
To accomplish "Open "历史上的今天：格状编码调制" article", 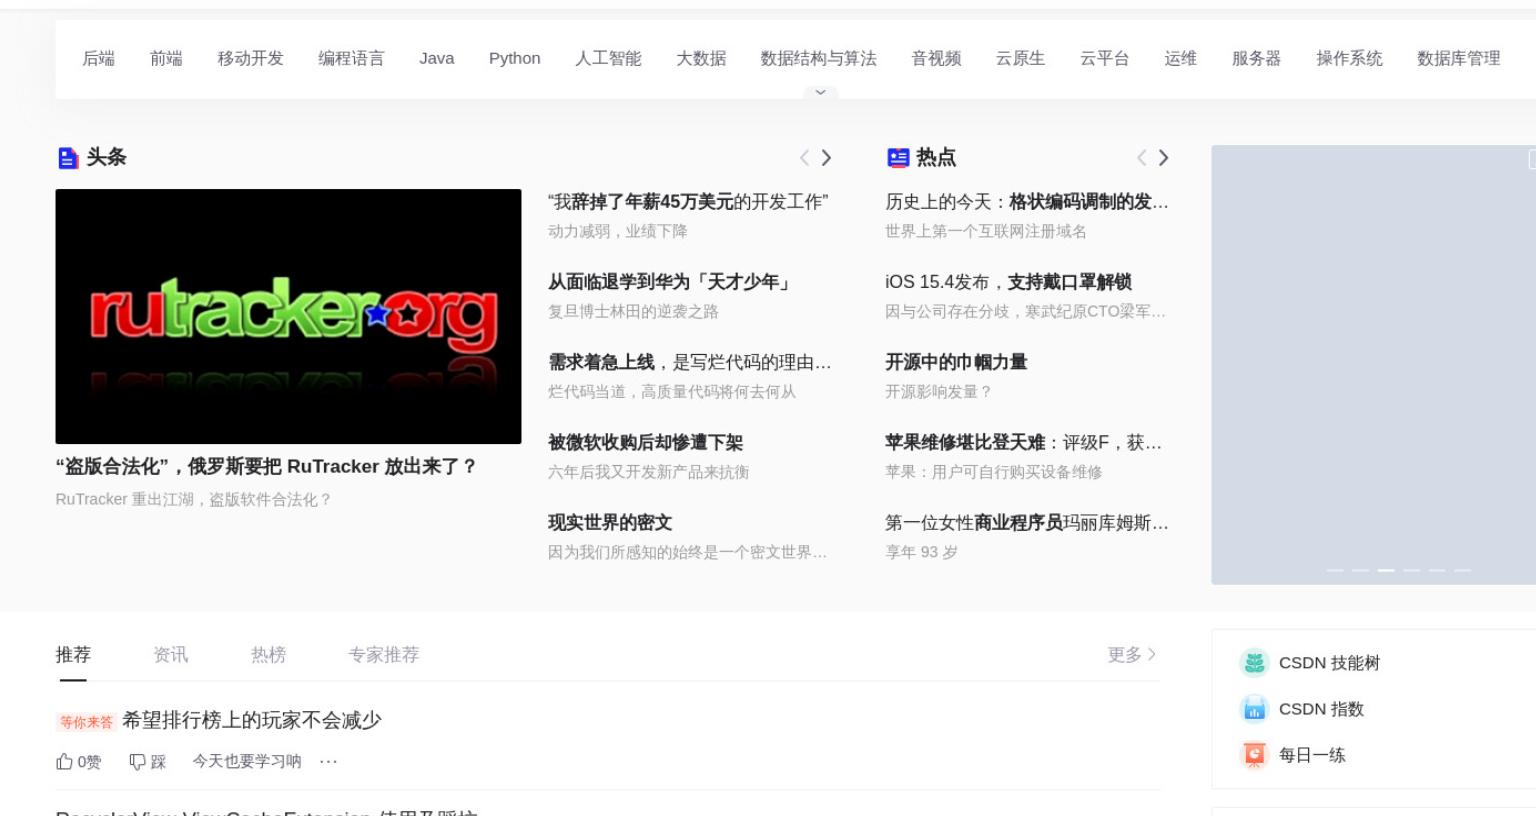I will (x=1027, y=202).
